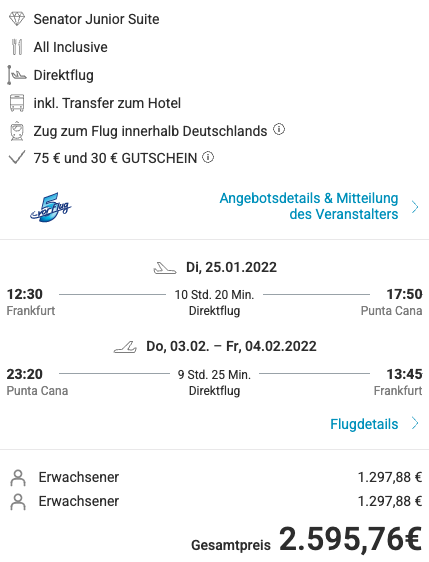Click the departing plane icon by 25.01.2022
The height and width of the screenshot is (562, 429).
(165, 268)
